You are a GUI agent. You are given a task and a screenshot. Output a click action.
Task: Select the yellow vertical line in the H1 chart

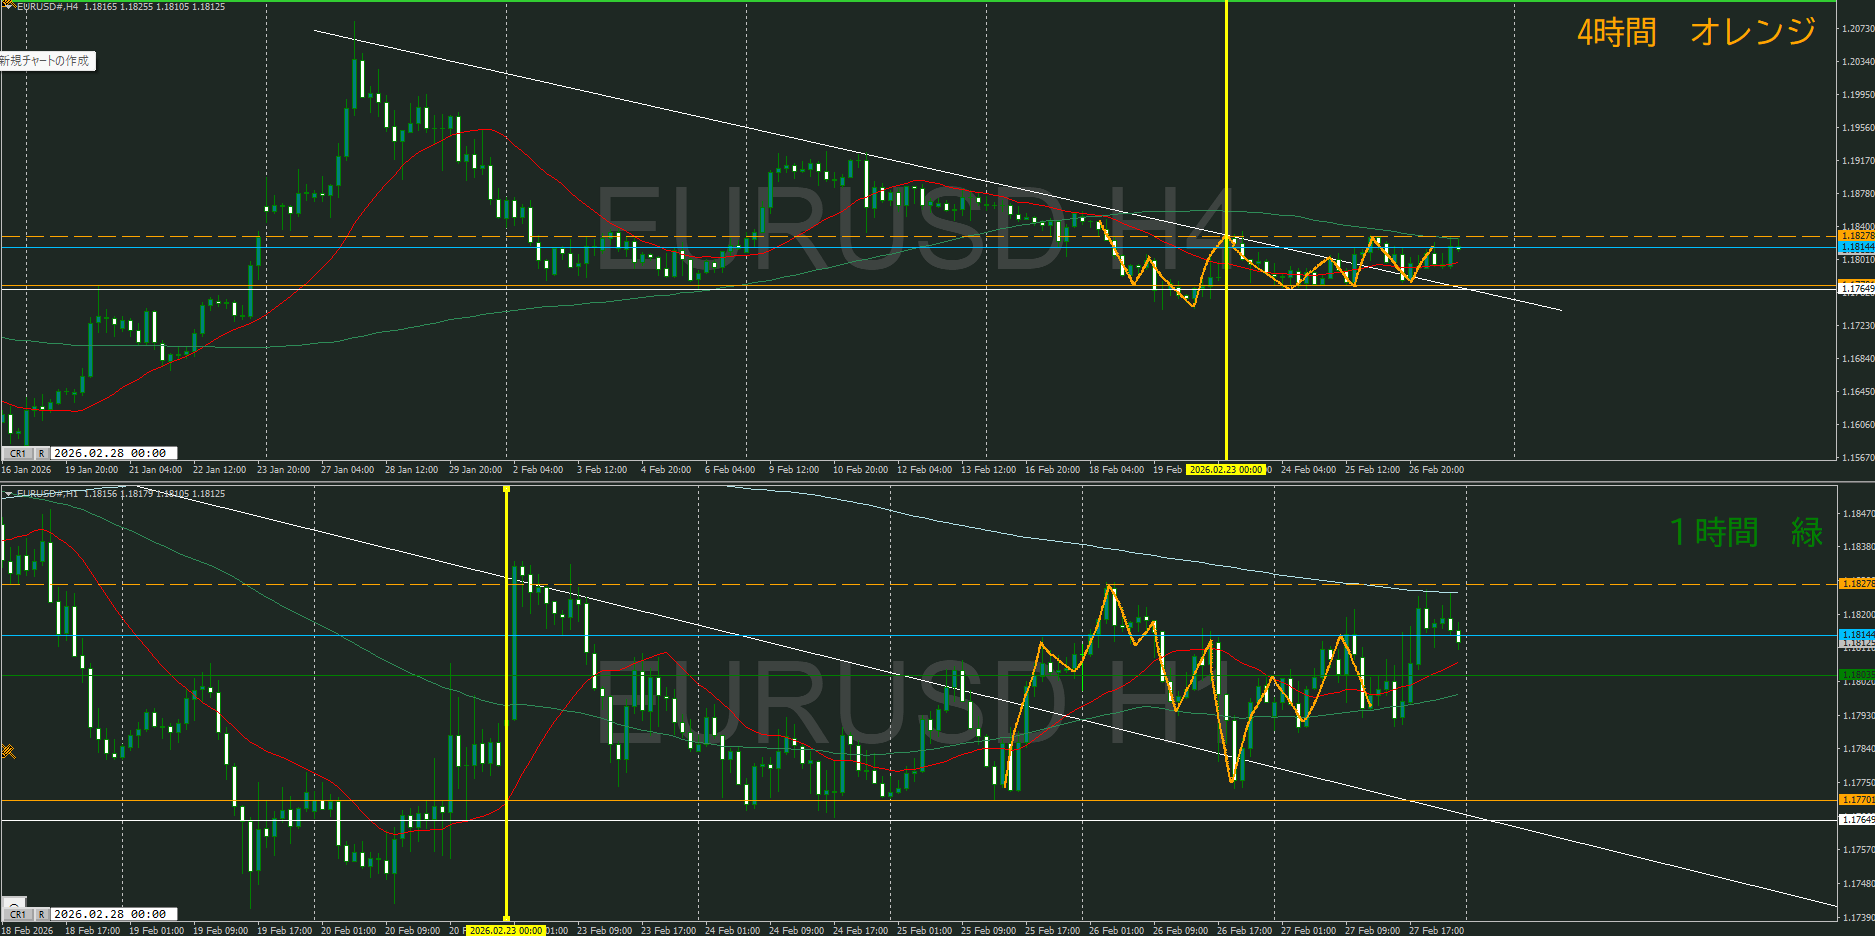tap(506, 700)
